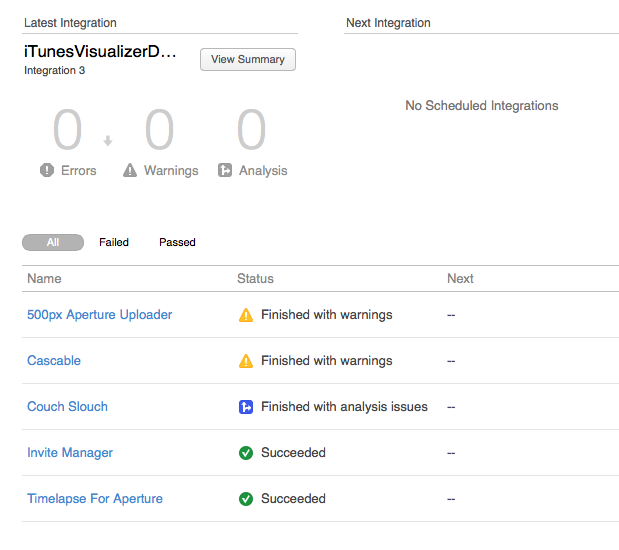Show only Failed integrations
Image resolution: width=619 pixels, height=550 pixels.
[x=114, y=242]
